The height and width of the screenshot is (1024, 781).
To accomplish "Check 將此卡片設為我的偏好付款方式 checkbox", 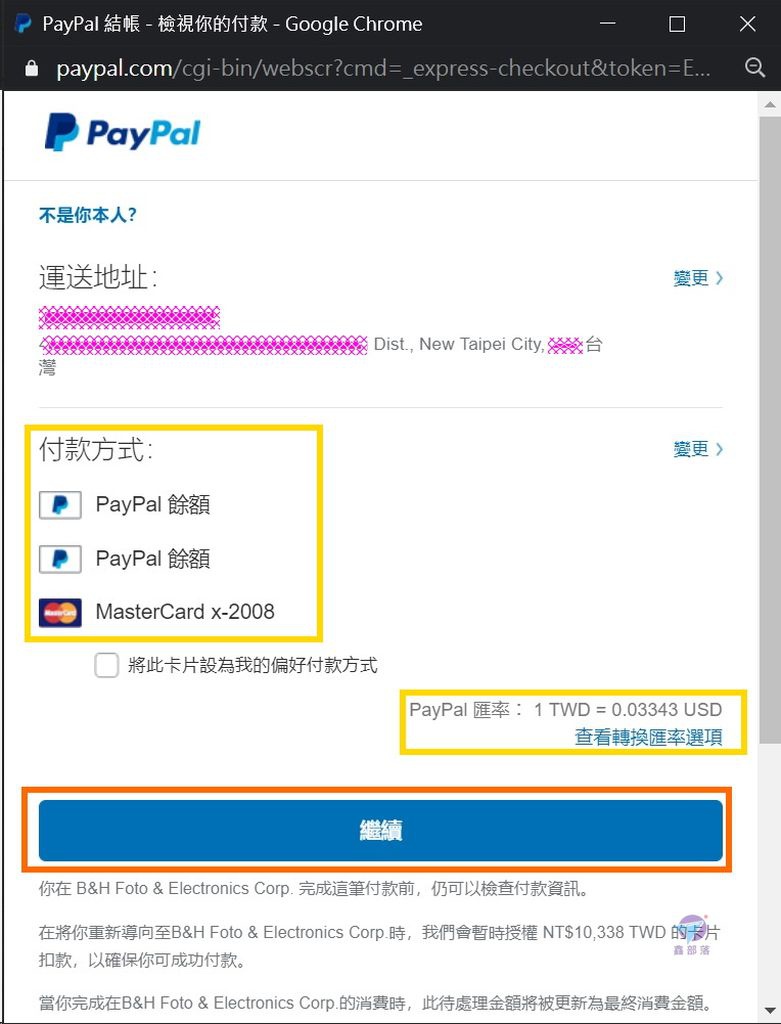I will click(x=106, y=665).
